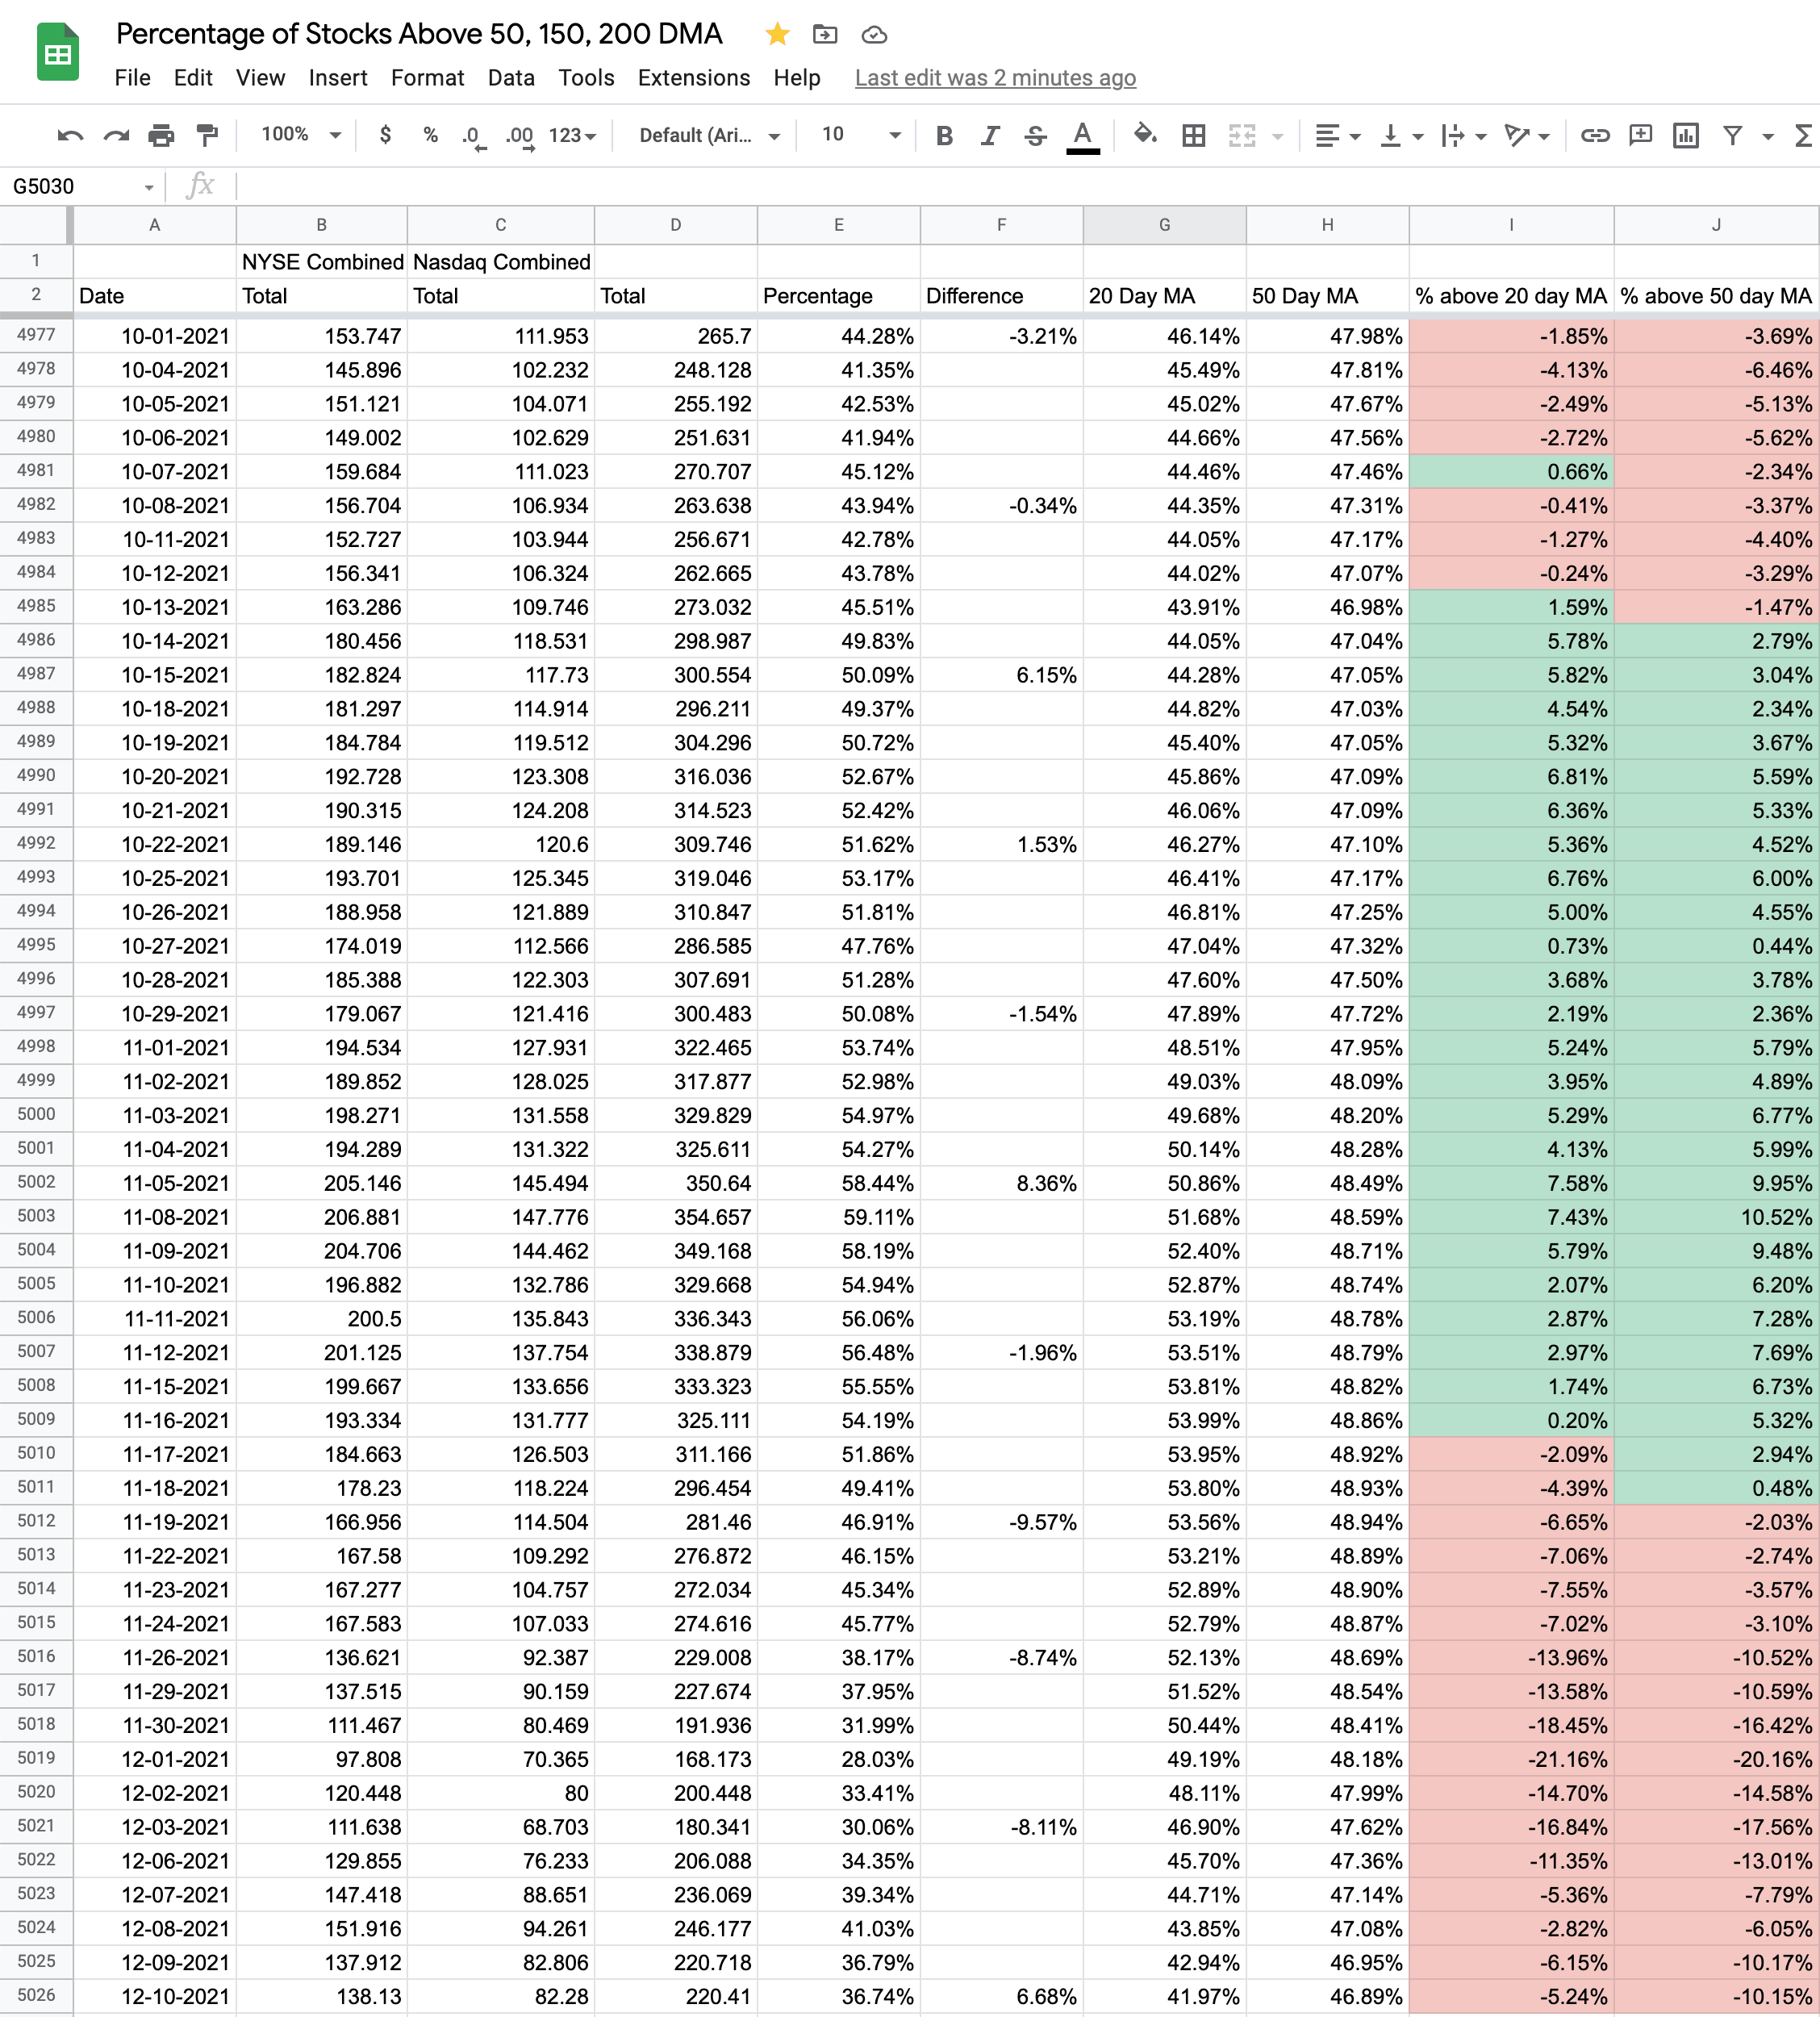Click the Insert chart icon

(1685, 135)
